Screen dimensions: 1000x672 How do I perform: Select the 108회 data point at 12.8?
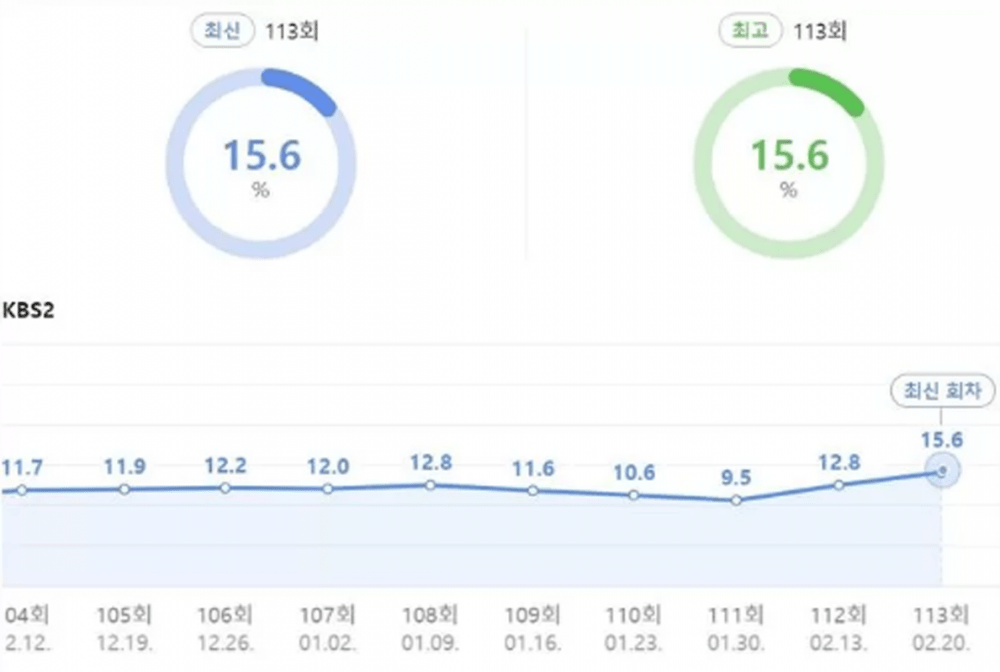(x=430, y=485)
